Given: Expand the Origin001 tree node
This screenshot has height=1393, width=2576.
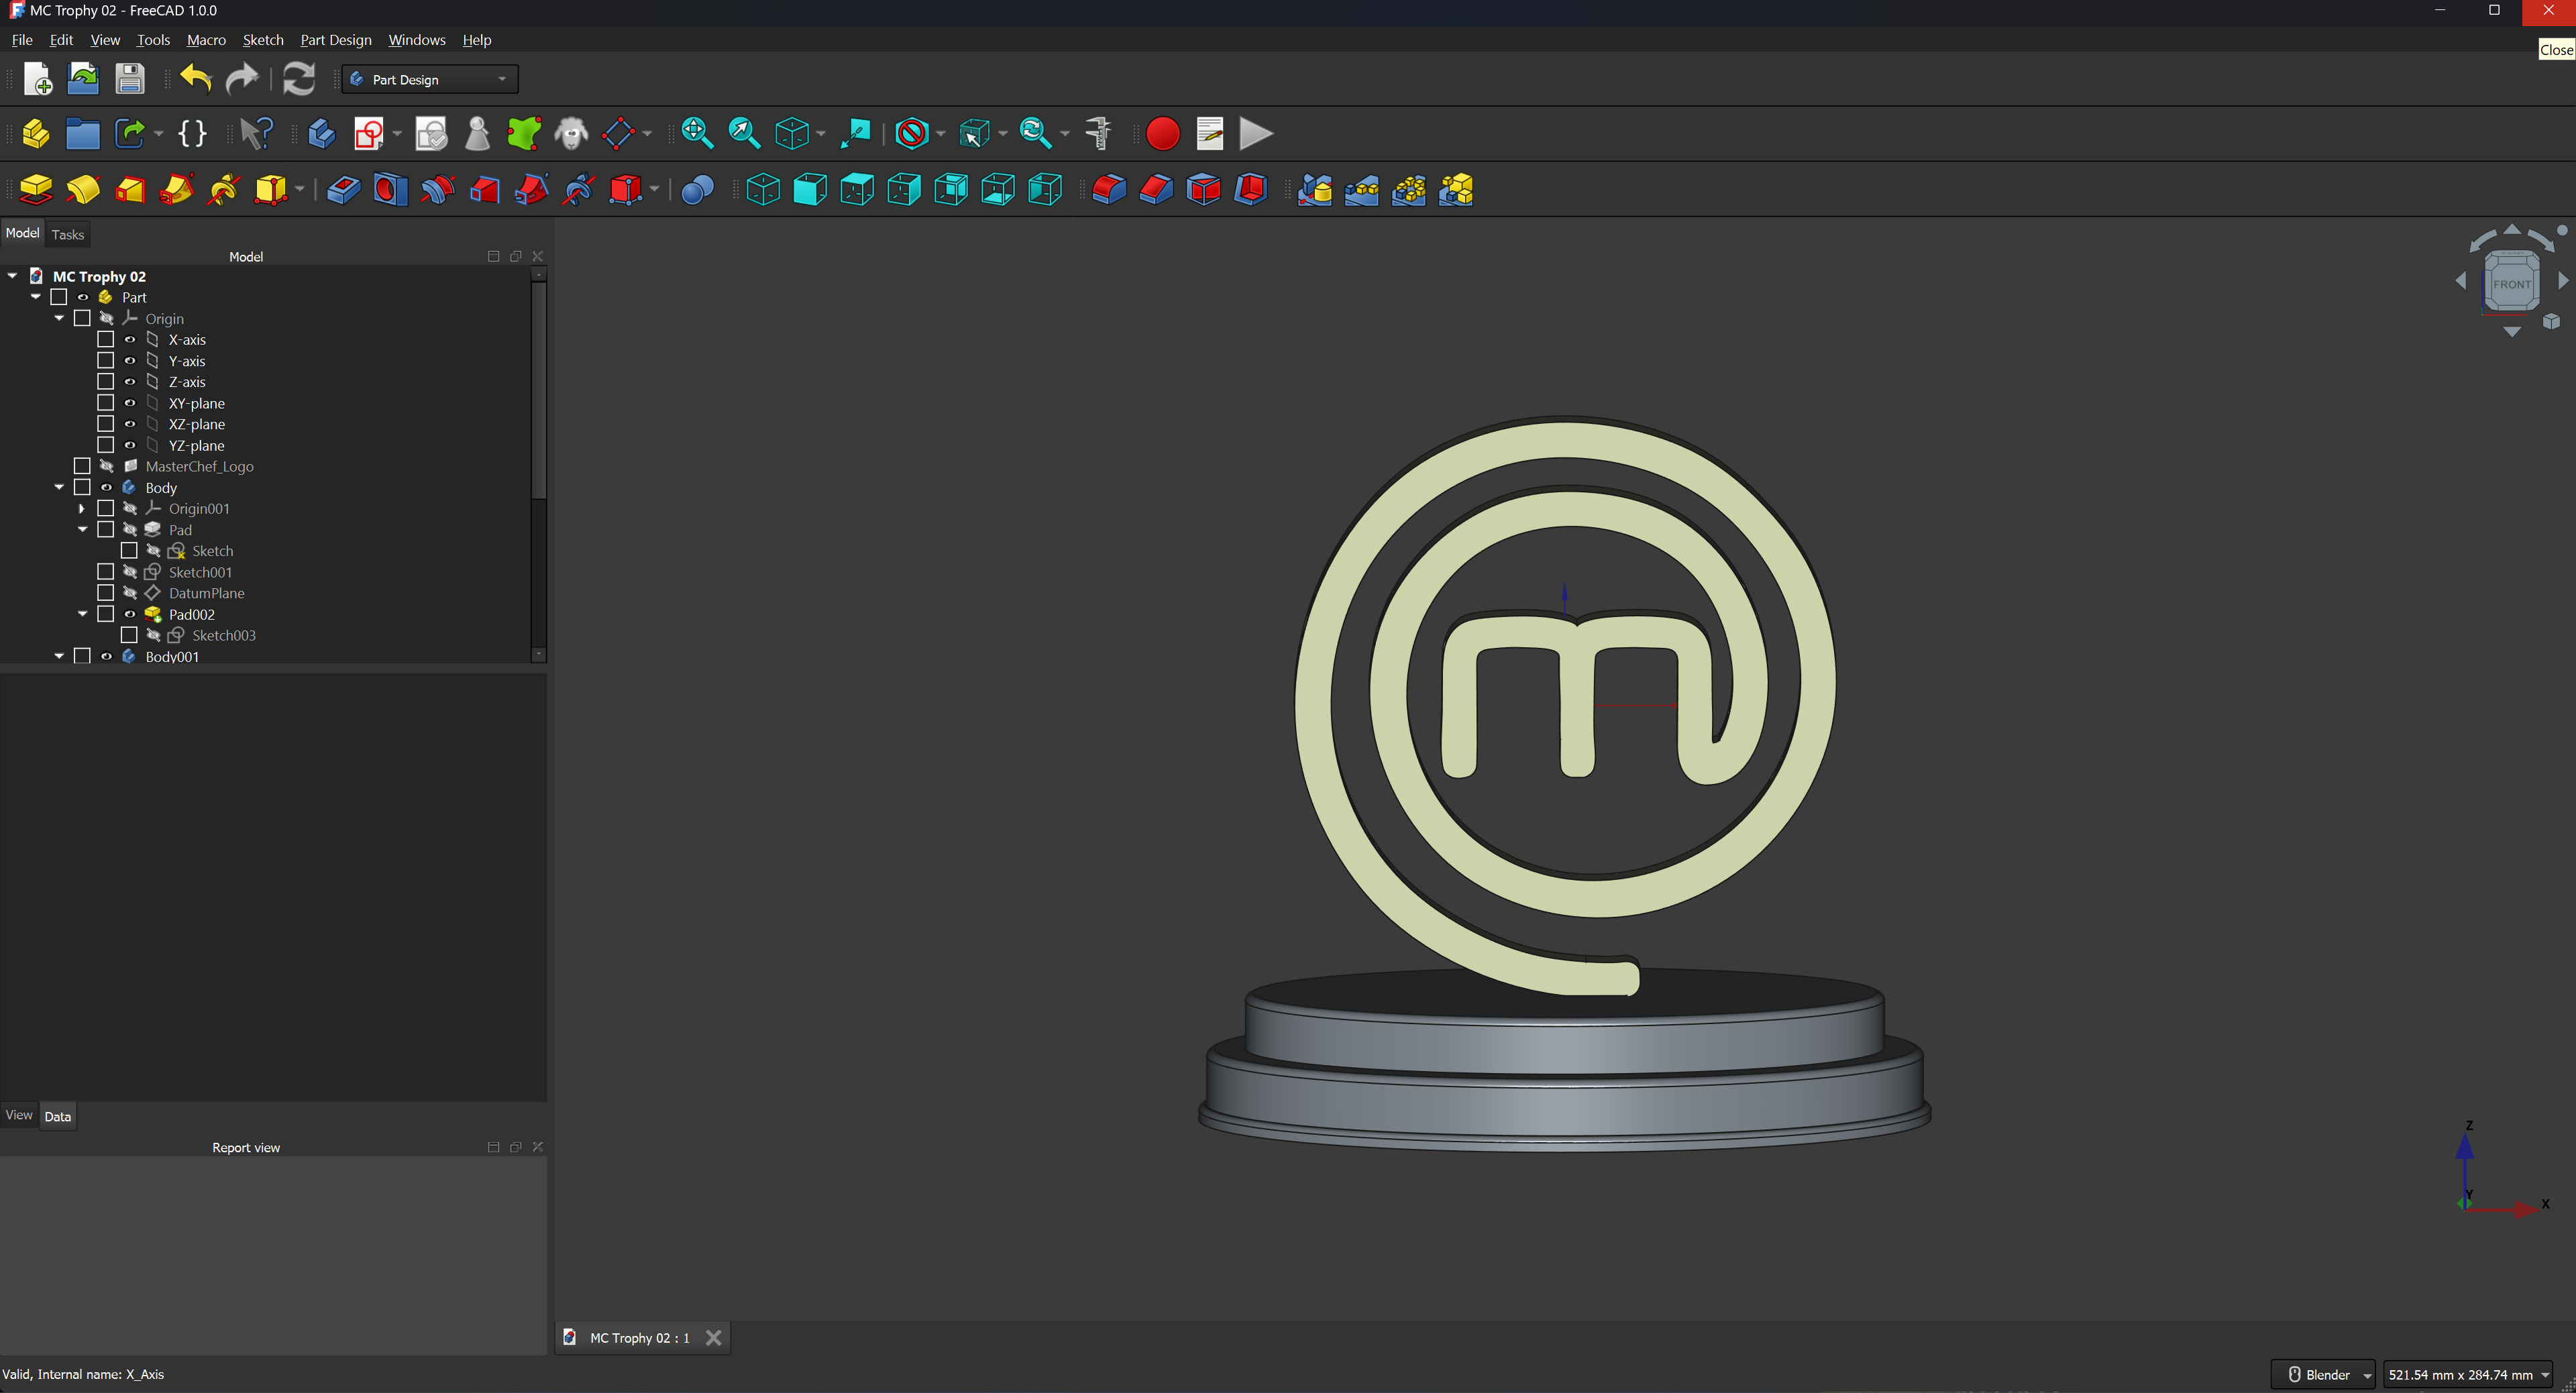Looking at the screenshot, I should click(x=82, y=508).
